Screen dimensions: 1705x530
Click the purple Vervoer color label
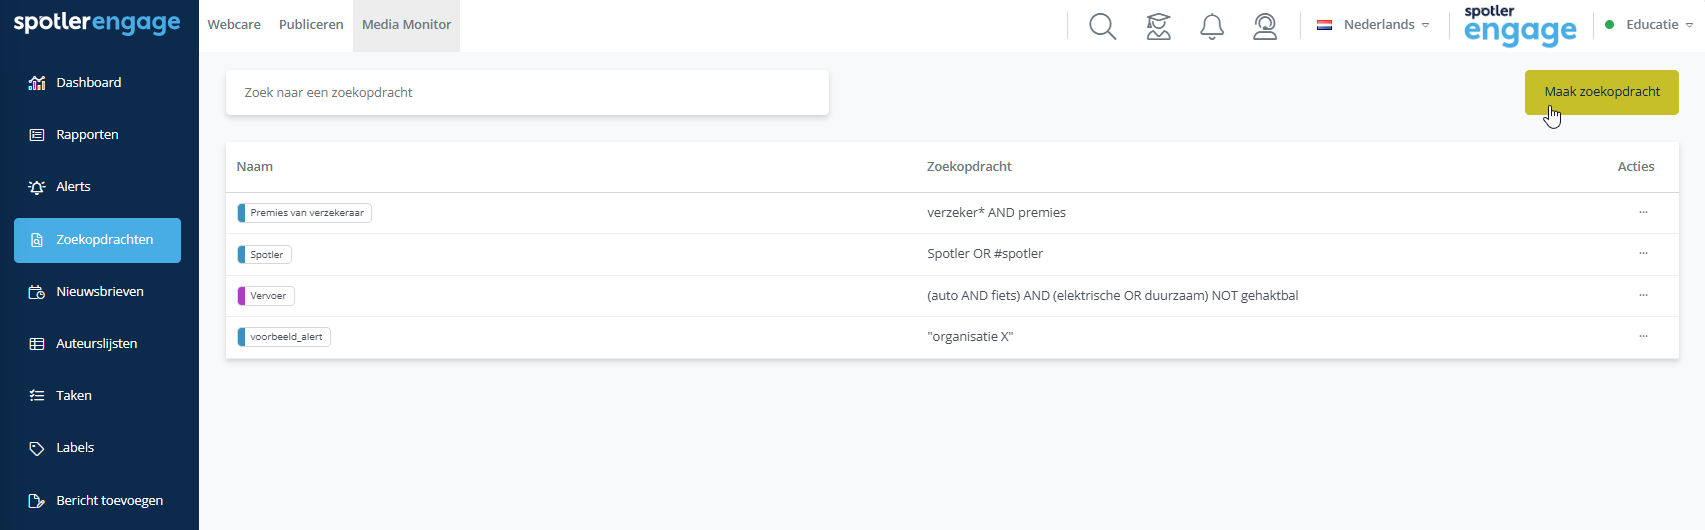click(x=241, y=296)
